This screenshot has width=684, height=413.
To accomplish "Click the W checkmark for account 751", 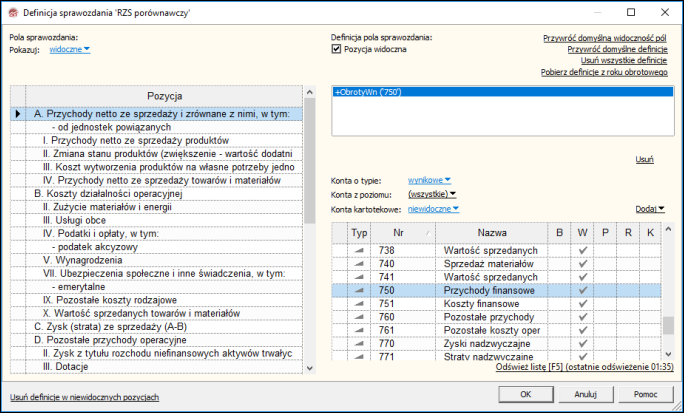I will (582, 304).
